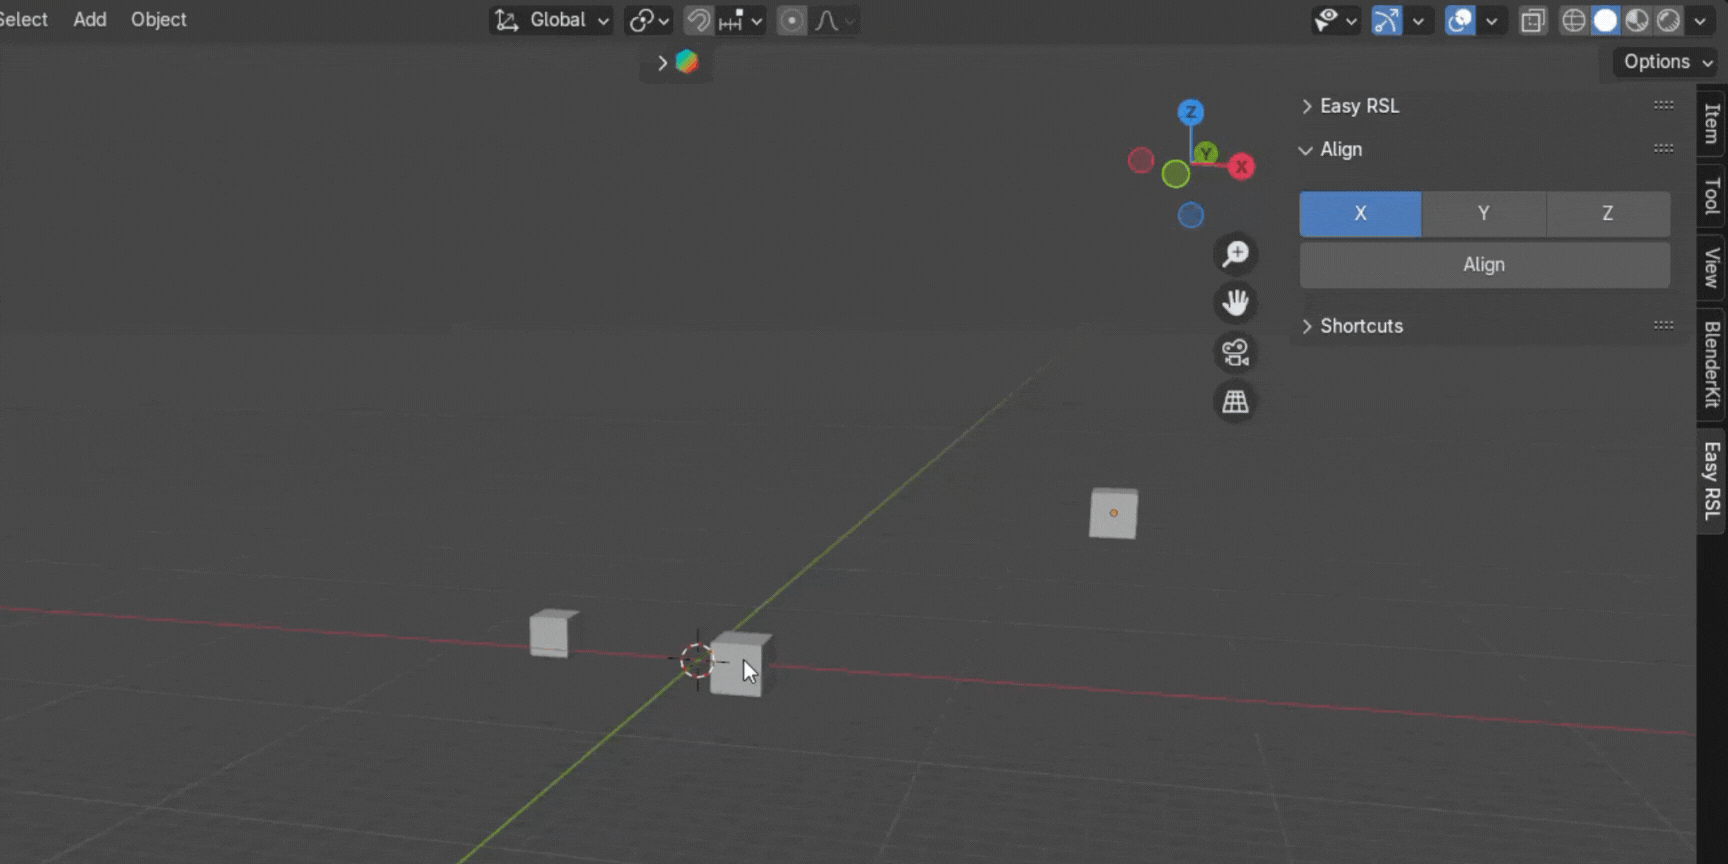Screen dimensions: 1728x864
Task: Click the hand pan view icon
Action: tap(1236, 303)
